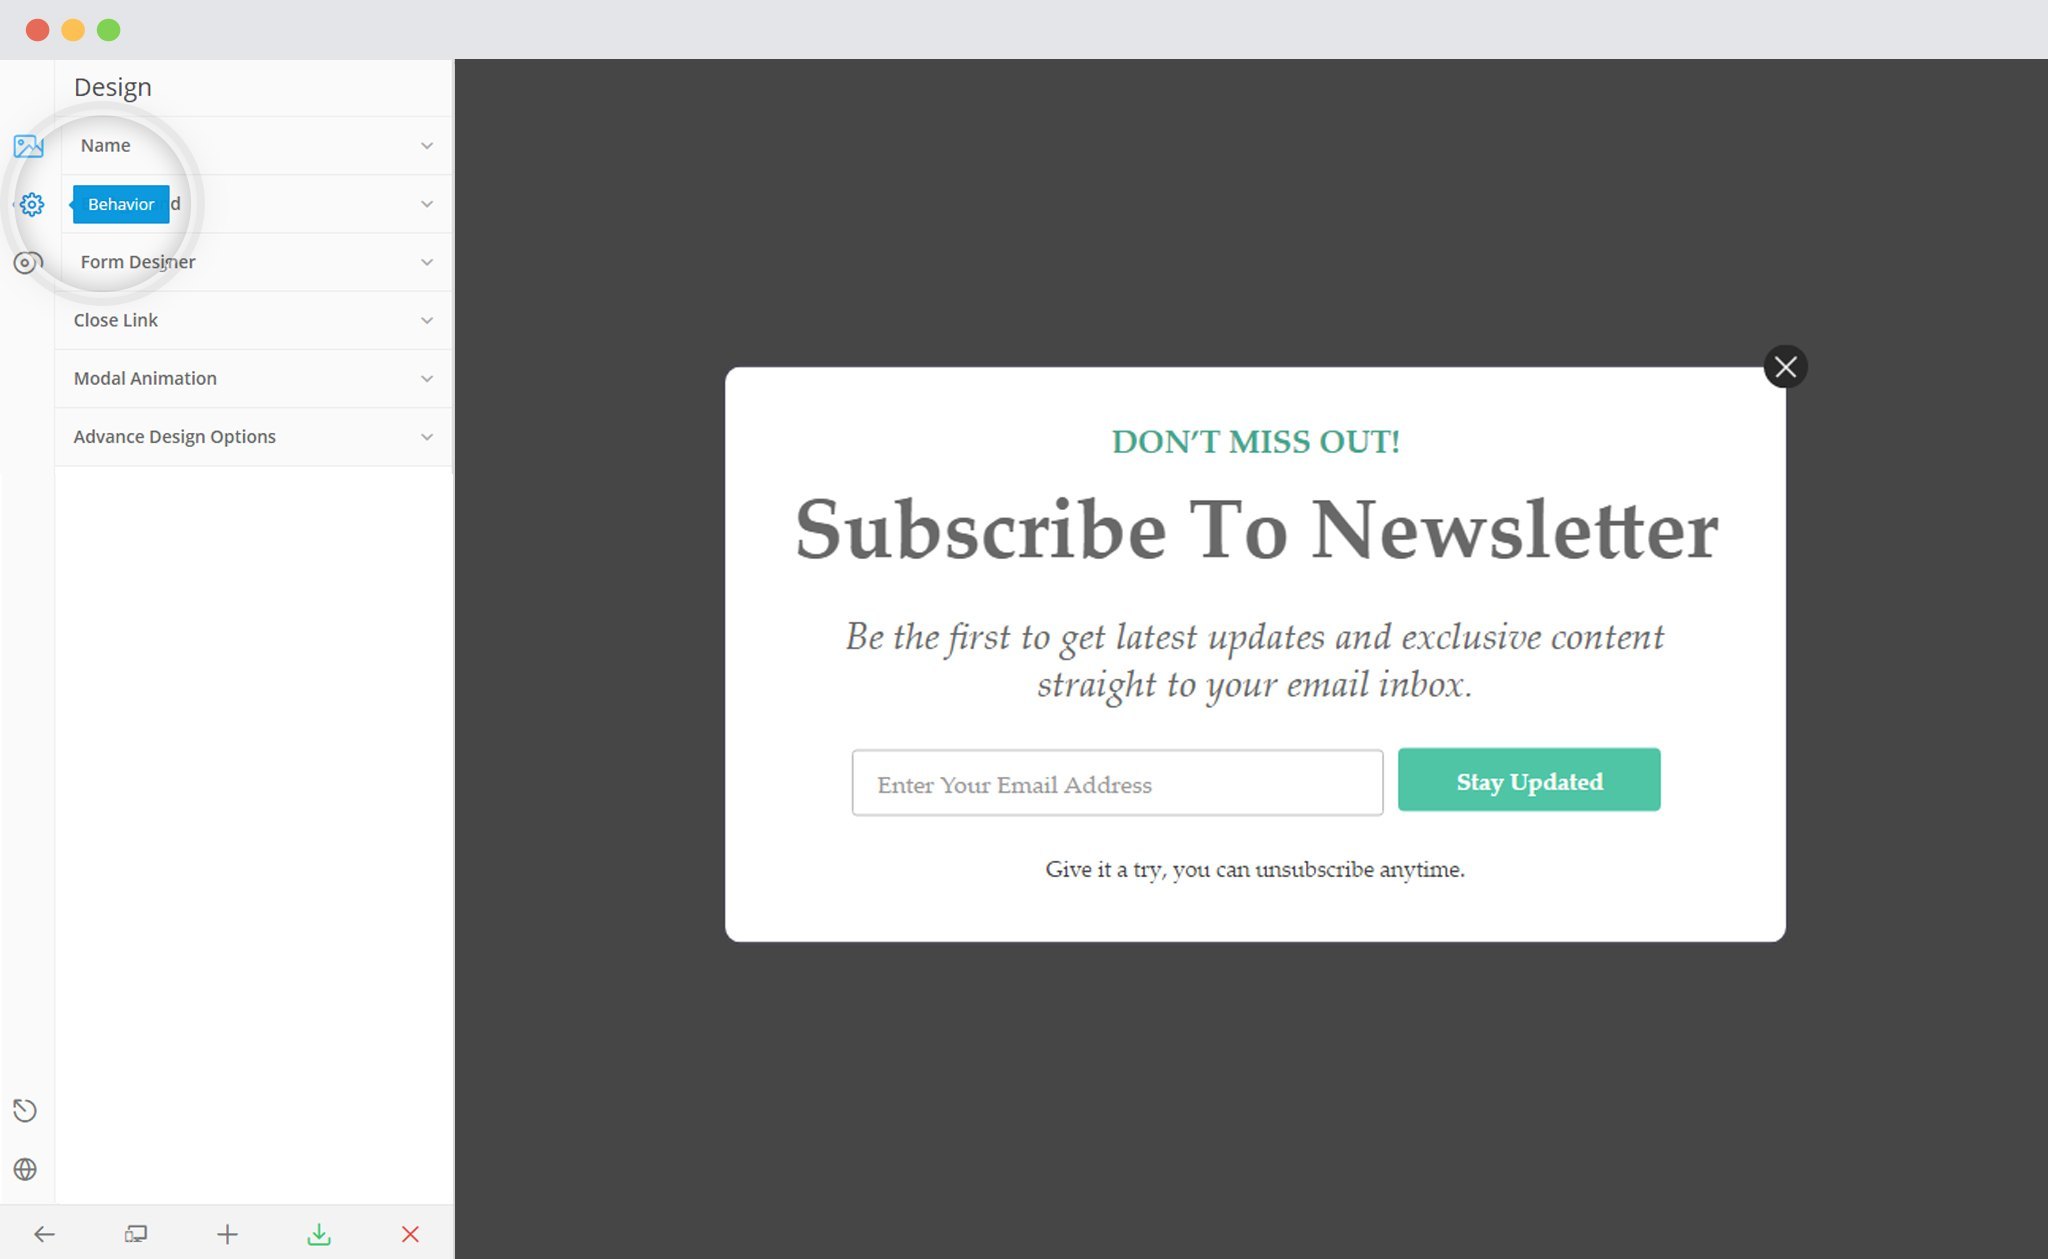2048x1259 pixels.
Task: Click the download/export icon
Action: coord(319,1233)
